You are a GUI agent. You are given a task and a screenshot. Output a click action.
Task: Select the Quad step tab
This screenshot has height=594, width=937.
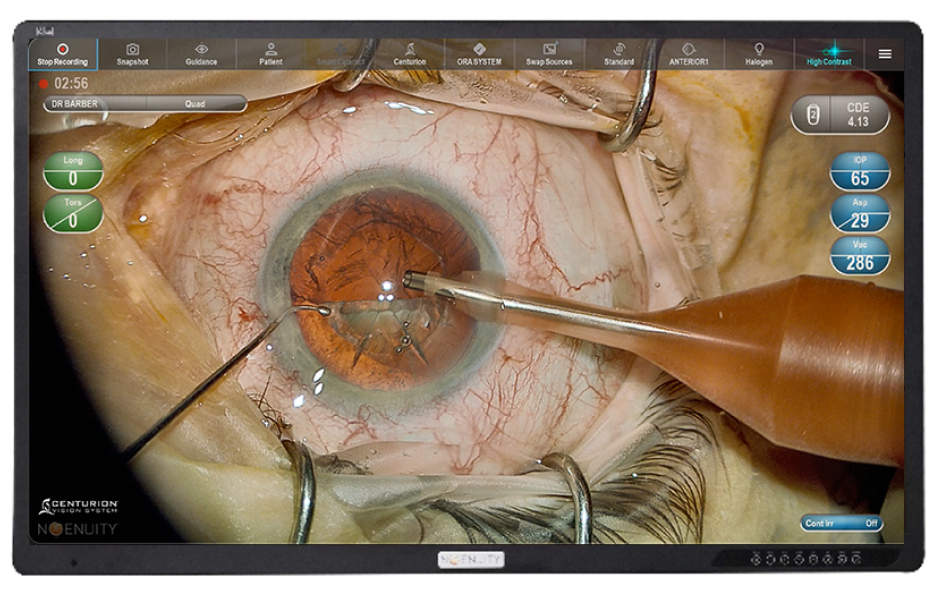pyautogui.click(x=196, y=103)
